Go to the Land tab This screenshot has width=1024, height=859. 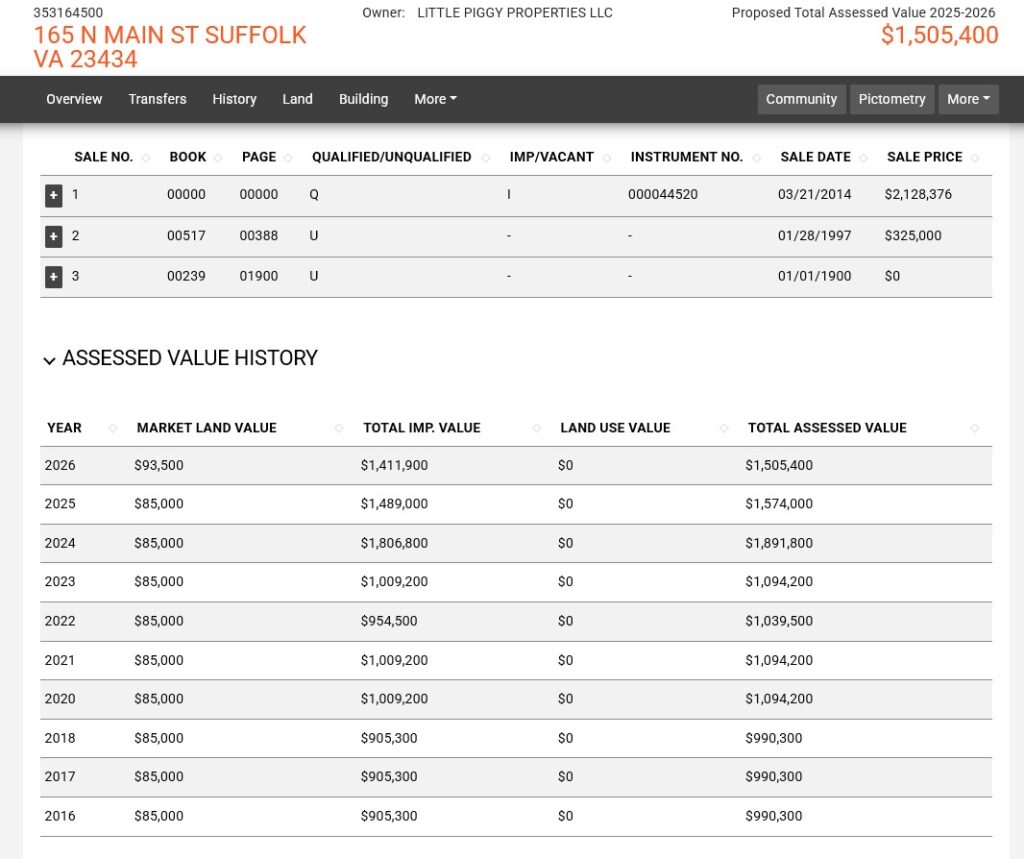(x=297, y=99)
